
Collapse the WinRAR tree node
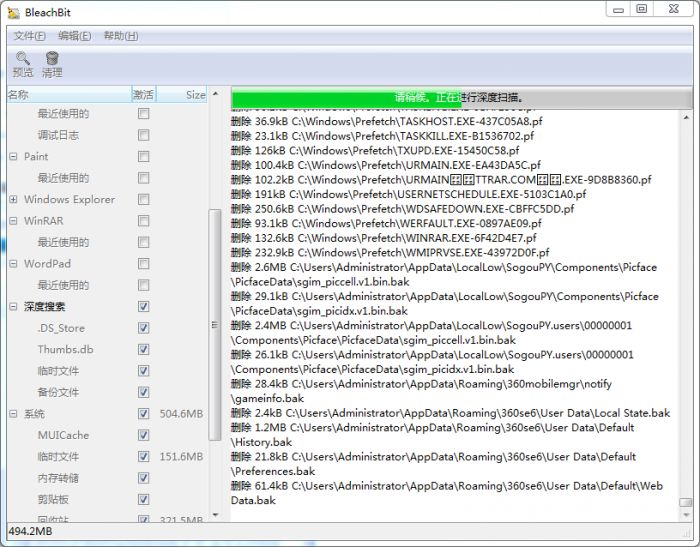point(13,221)
